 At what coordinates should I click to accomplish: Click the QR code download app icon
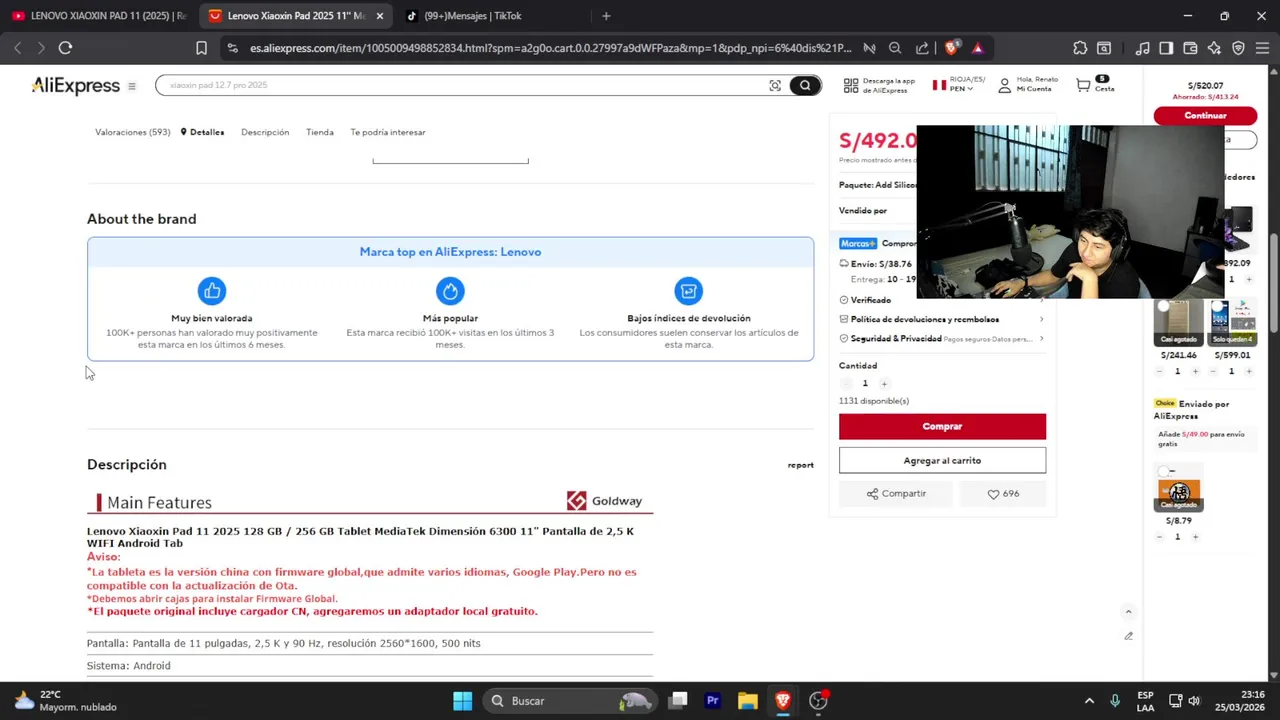[x=851, y=86]
